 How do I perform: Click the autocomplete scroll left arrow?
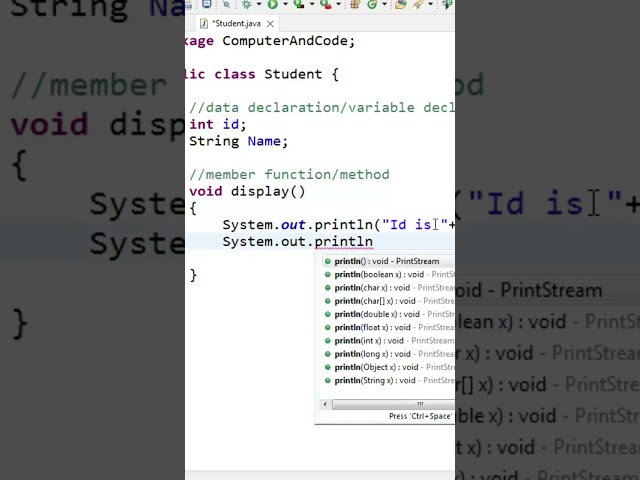click(x=325, y=404)
